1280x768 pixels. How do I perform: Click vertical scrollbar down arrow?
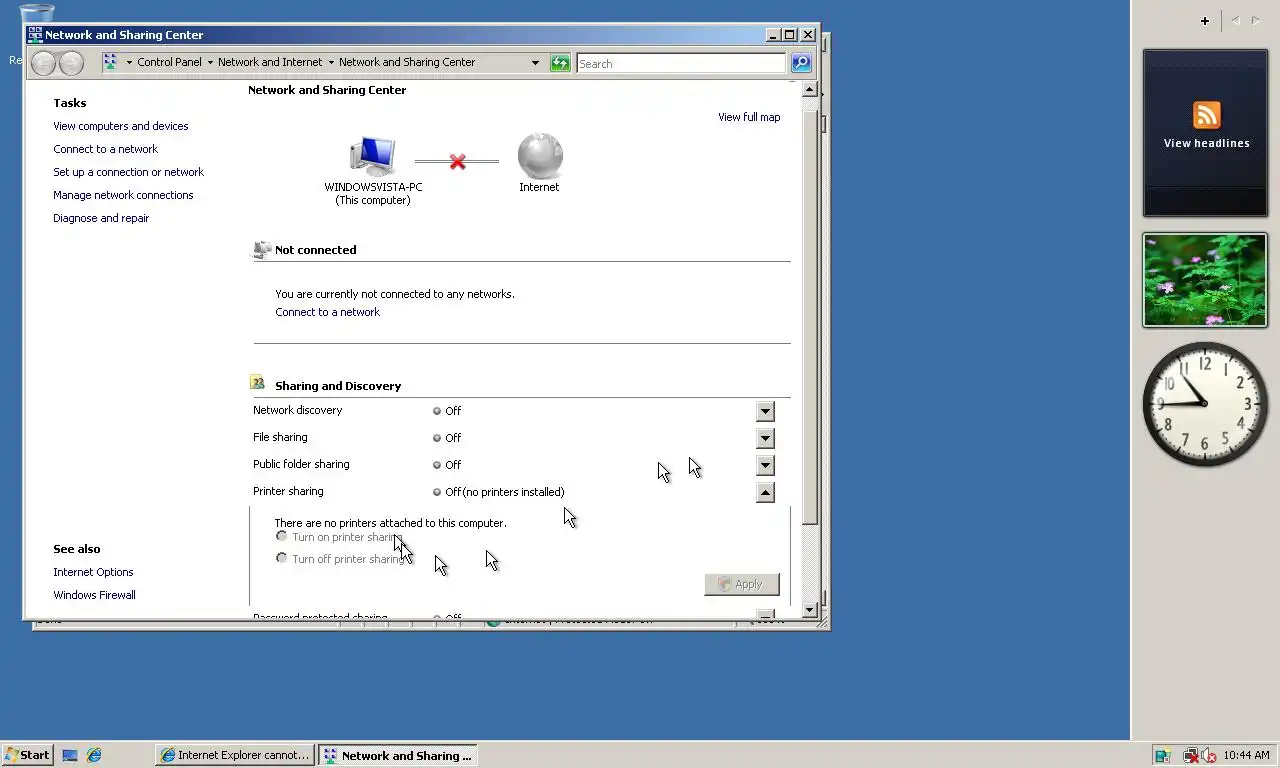[x=810, y=609]
